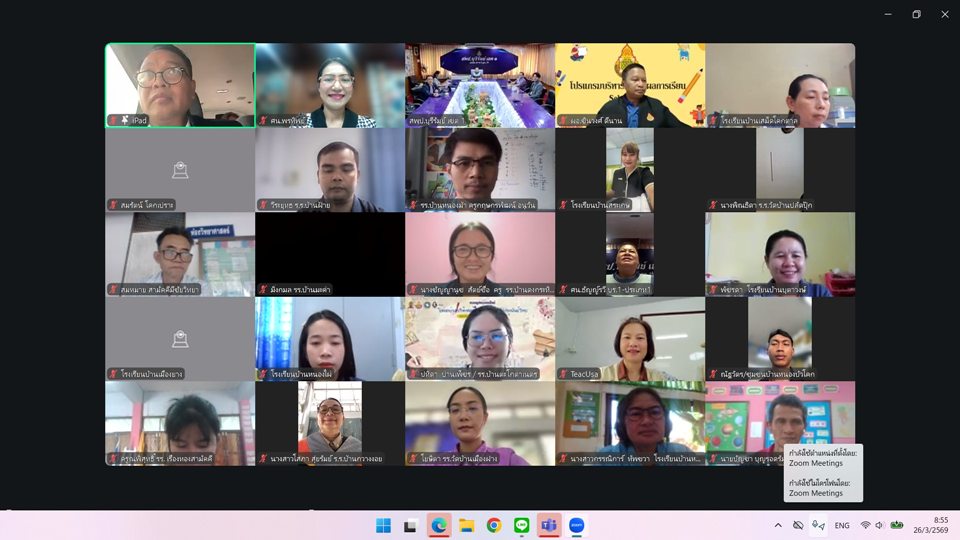Launch LINE app from taskbar

click(x=521, y=525)
